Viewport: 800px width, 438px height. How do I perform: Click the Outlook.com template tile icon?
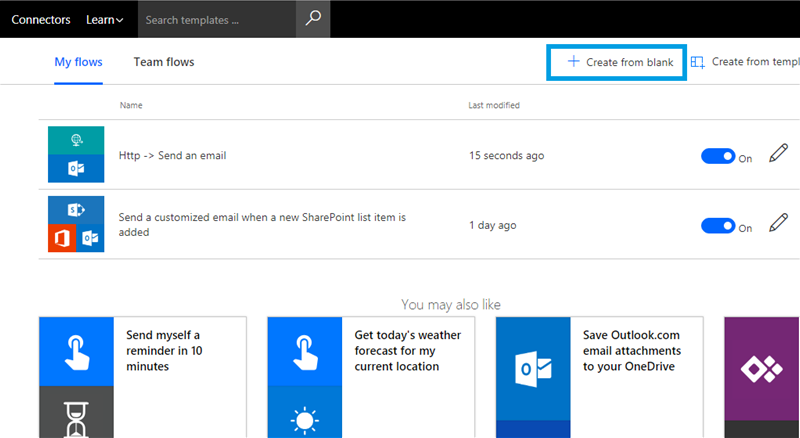click(x=533, y=371)
